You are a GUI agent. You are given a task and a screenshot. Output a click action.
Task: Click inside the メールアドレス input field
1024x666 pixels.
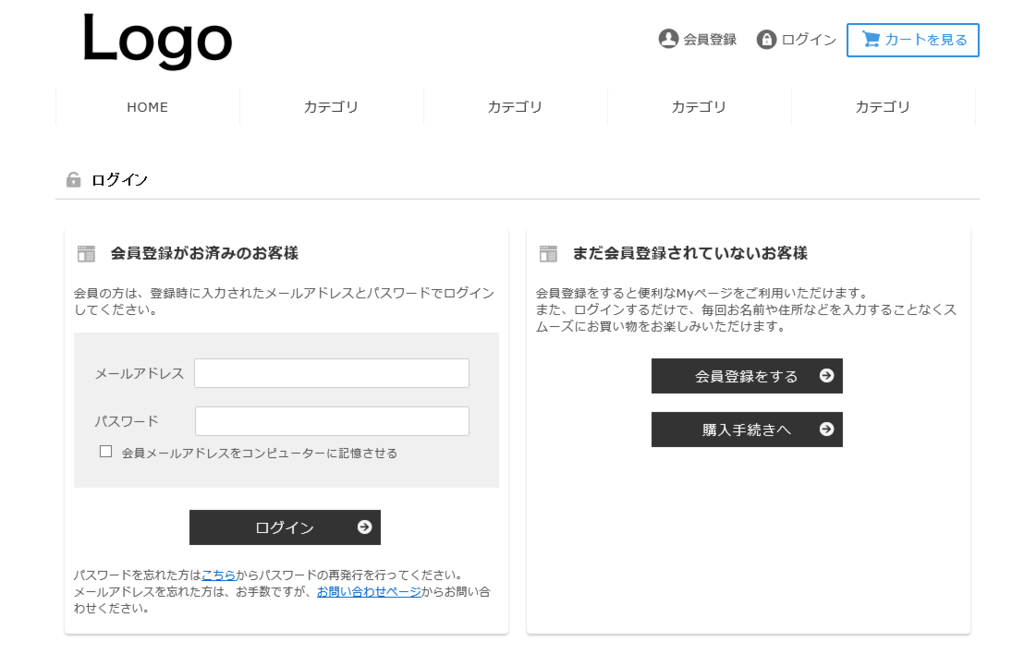(330, 372)
